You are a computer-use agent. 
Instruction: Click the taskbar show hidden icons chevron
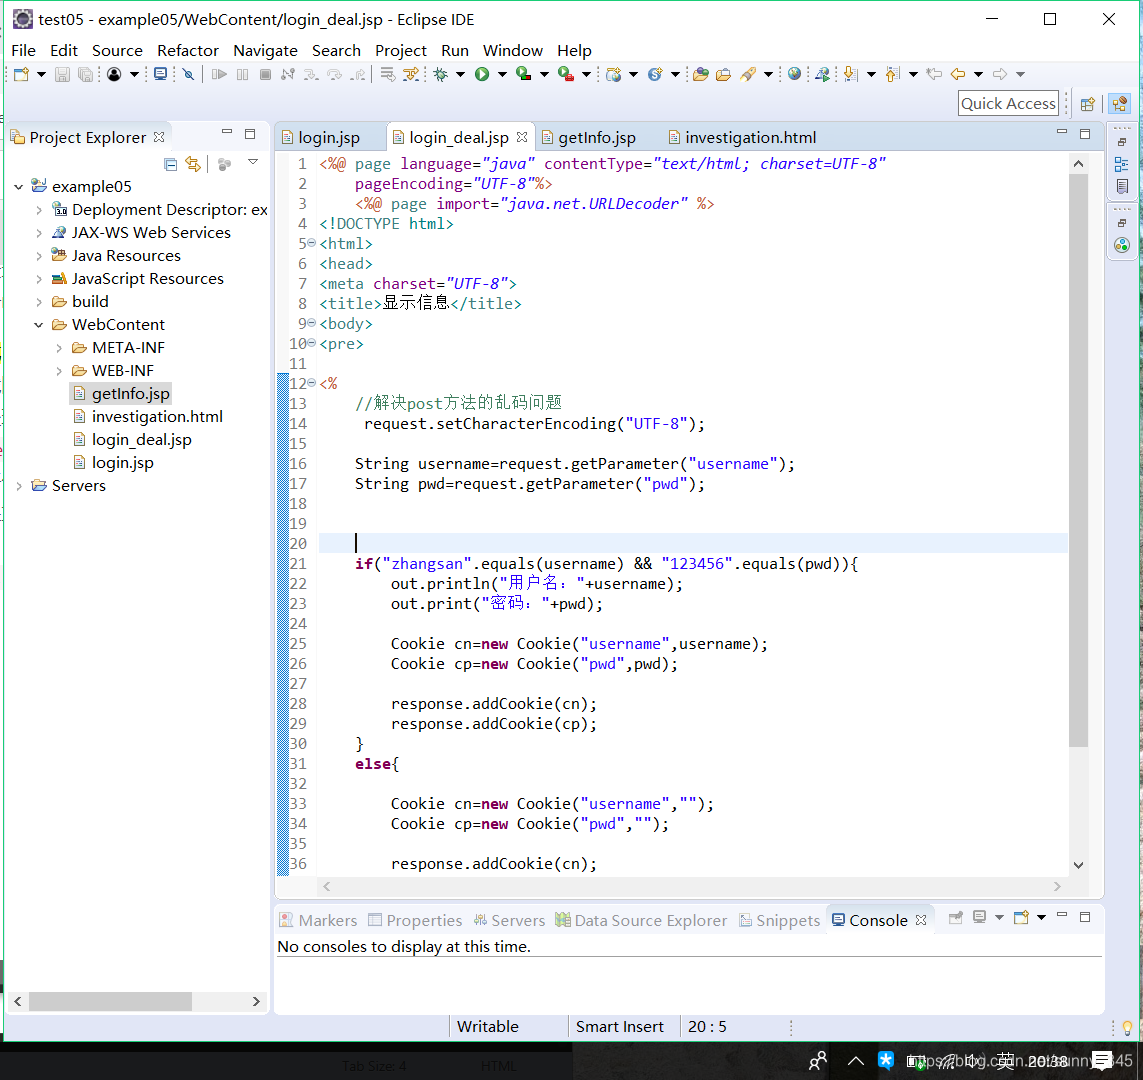pyautogui.click(x=856, y=1061)
